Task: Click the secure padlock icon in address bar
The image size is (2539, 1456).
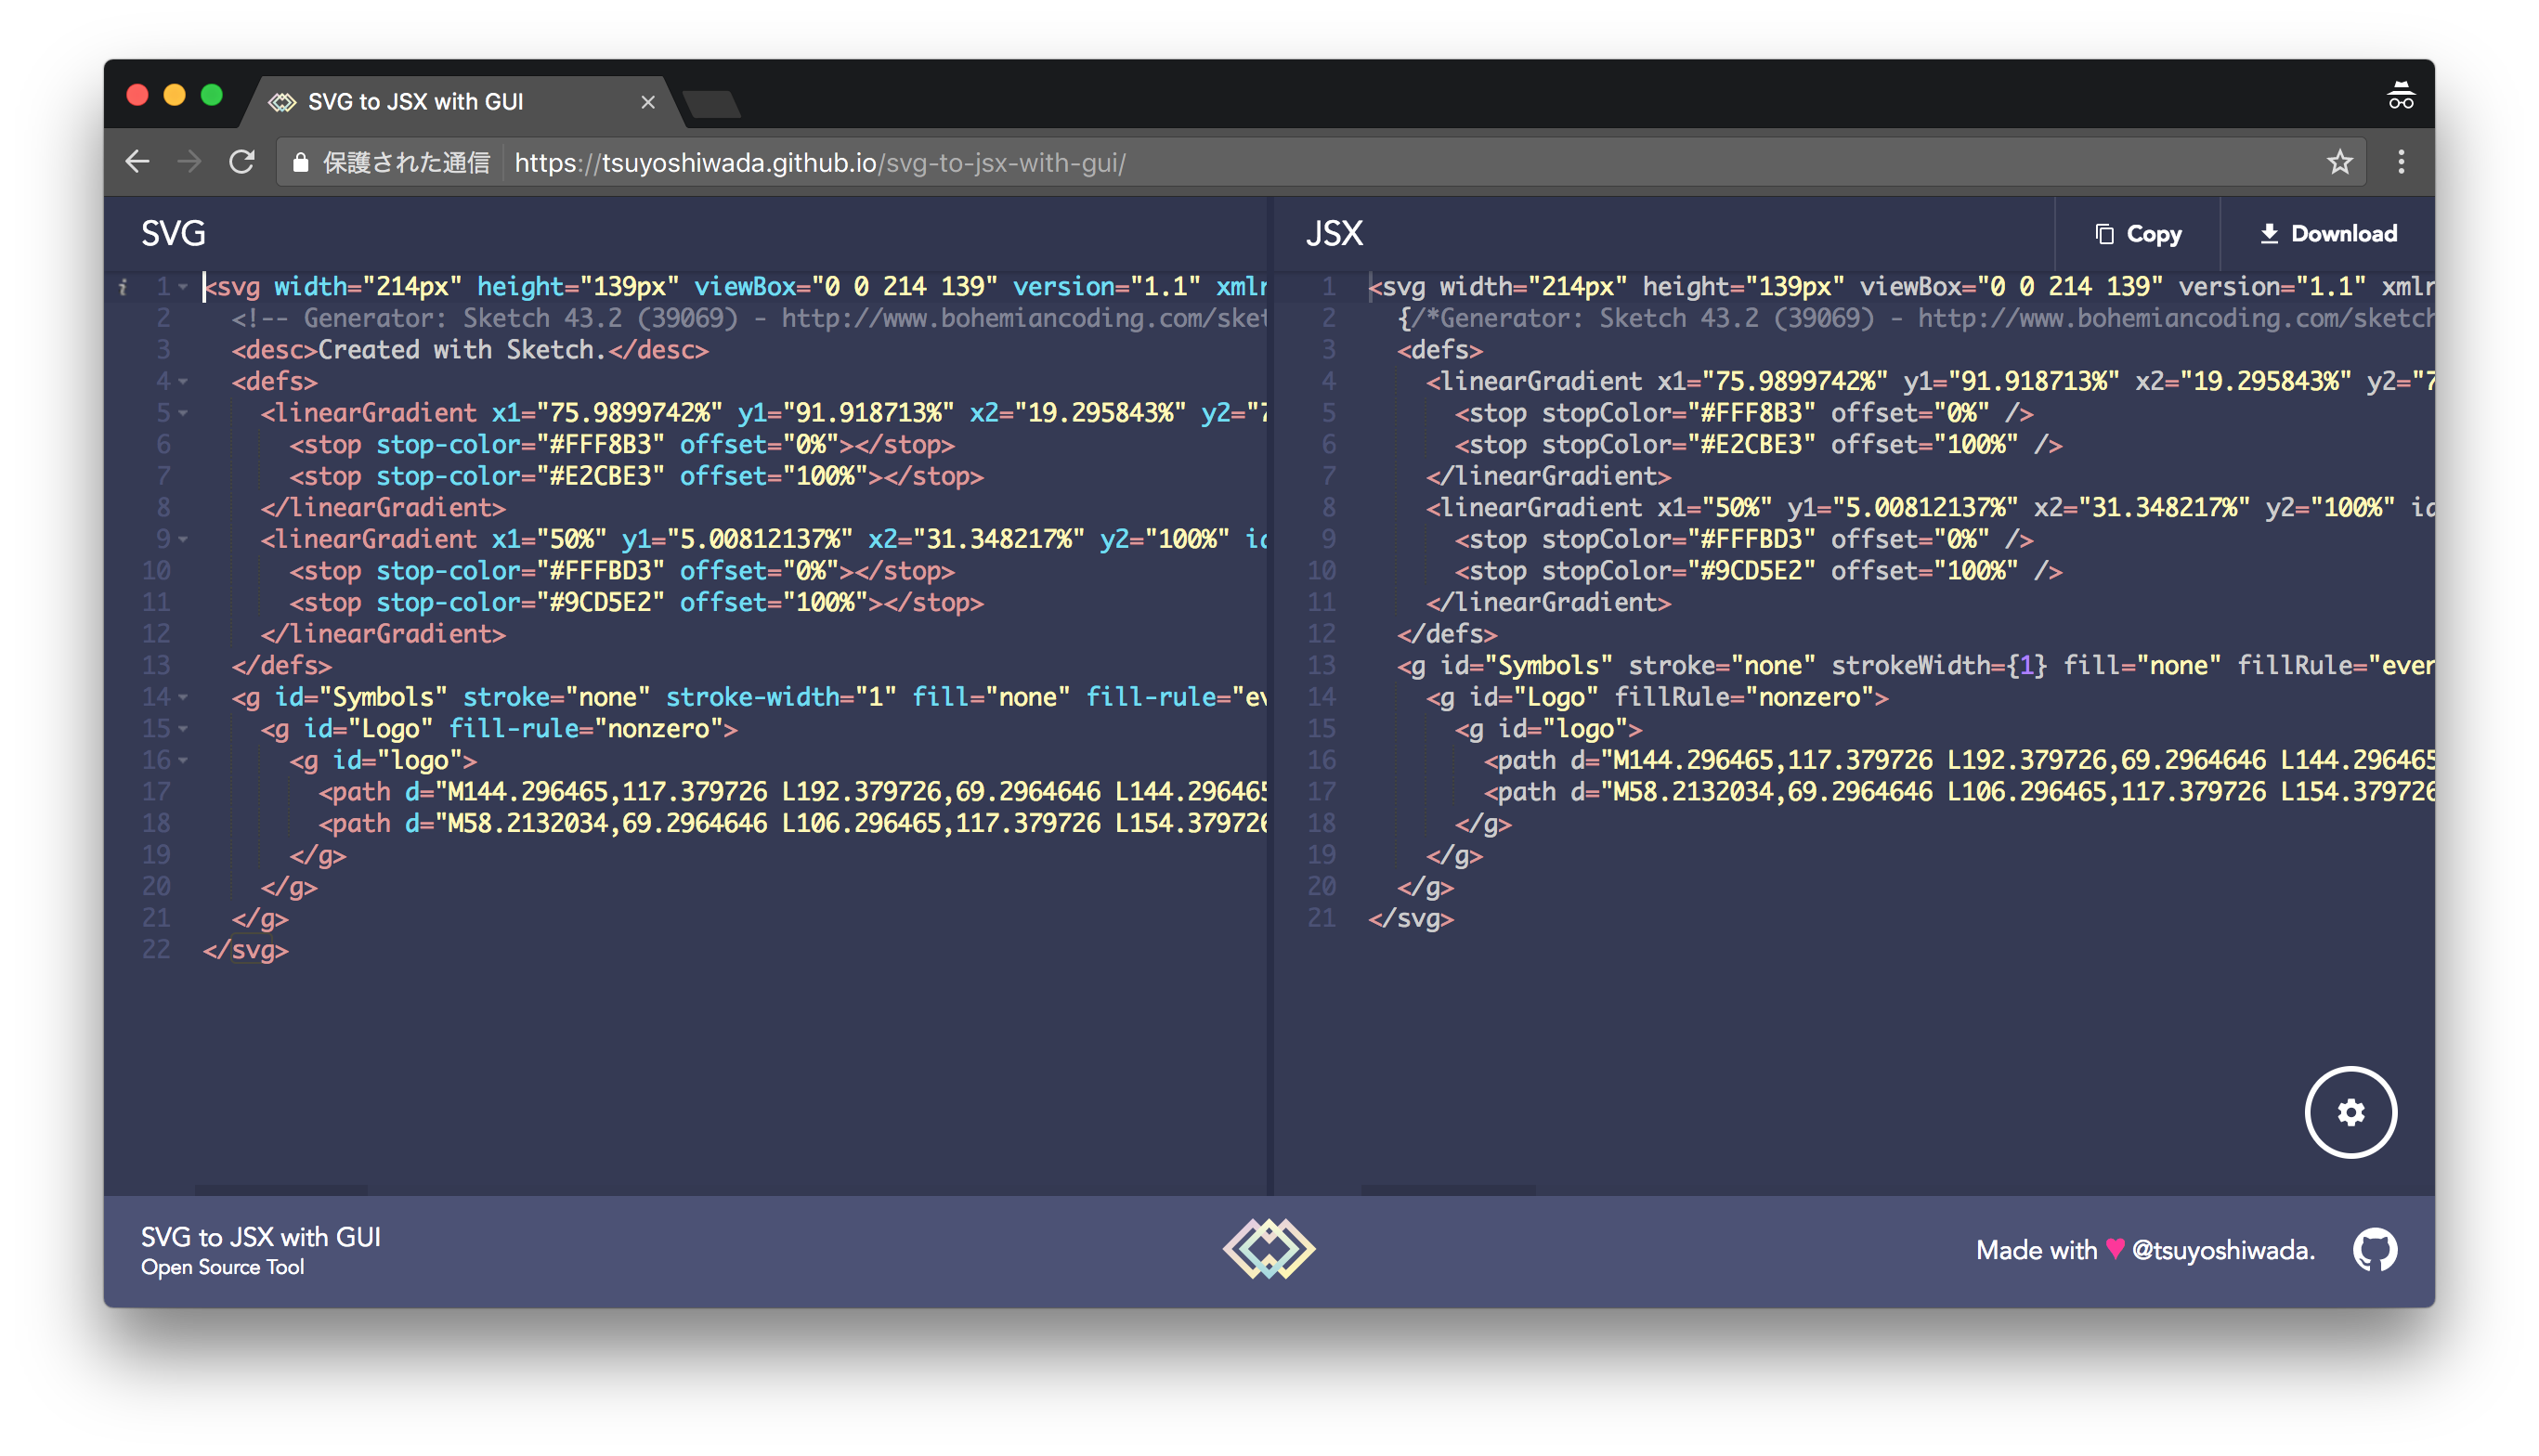Action: tap(300, 162)
